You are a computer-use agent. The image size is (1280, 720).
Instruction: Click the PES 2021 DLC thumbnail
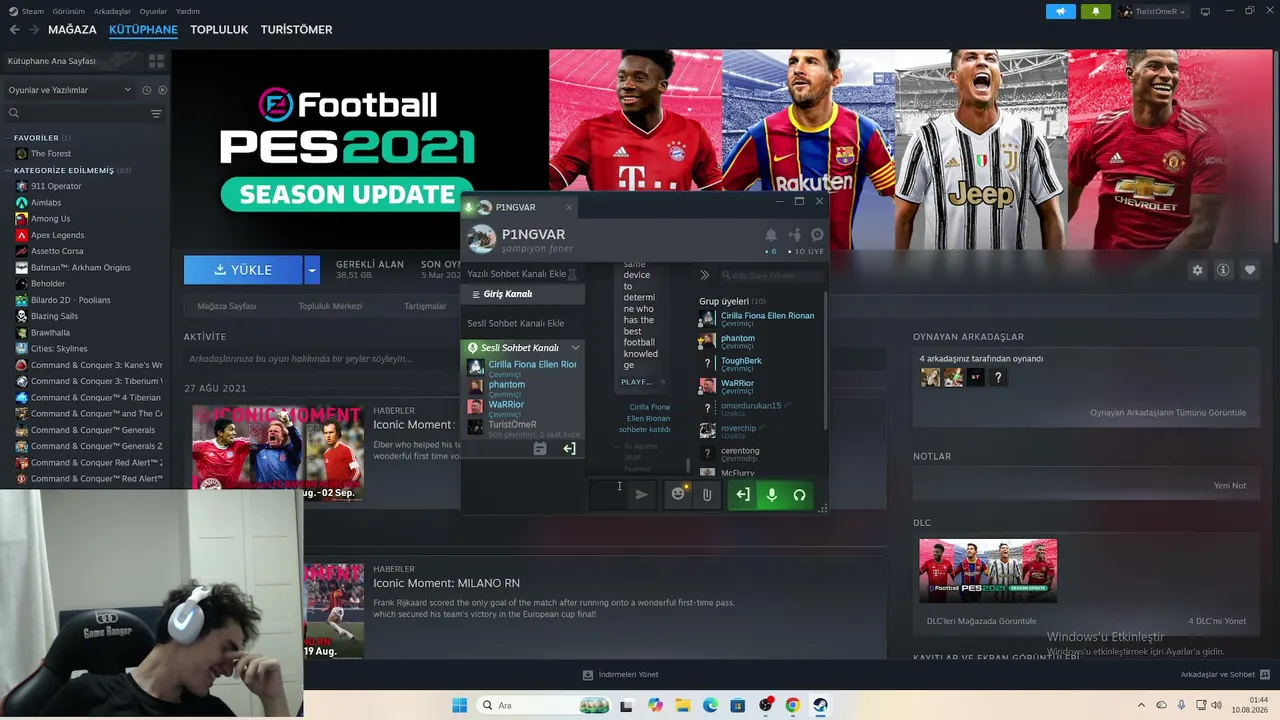click(988, 571)
